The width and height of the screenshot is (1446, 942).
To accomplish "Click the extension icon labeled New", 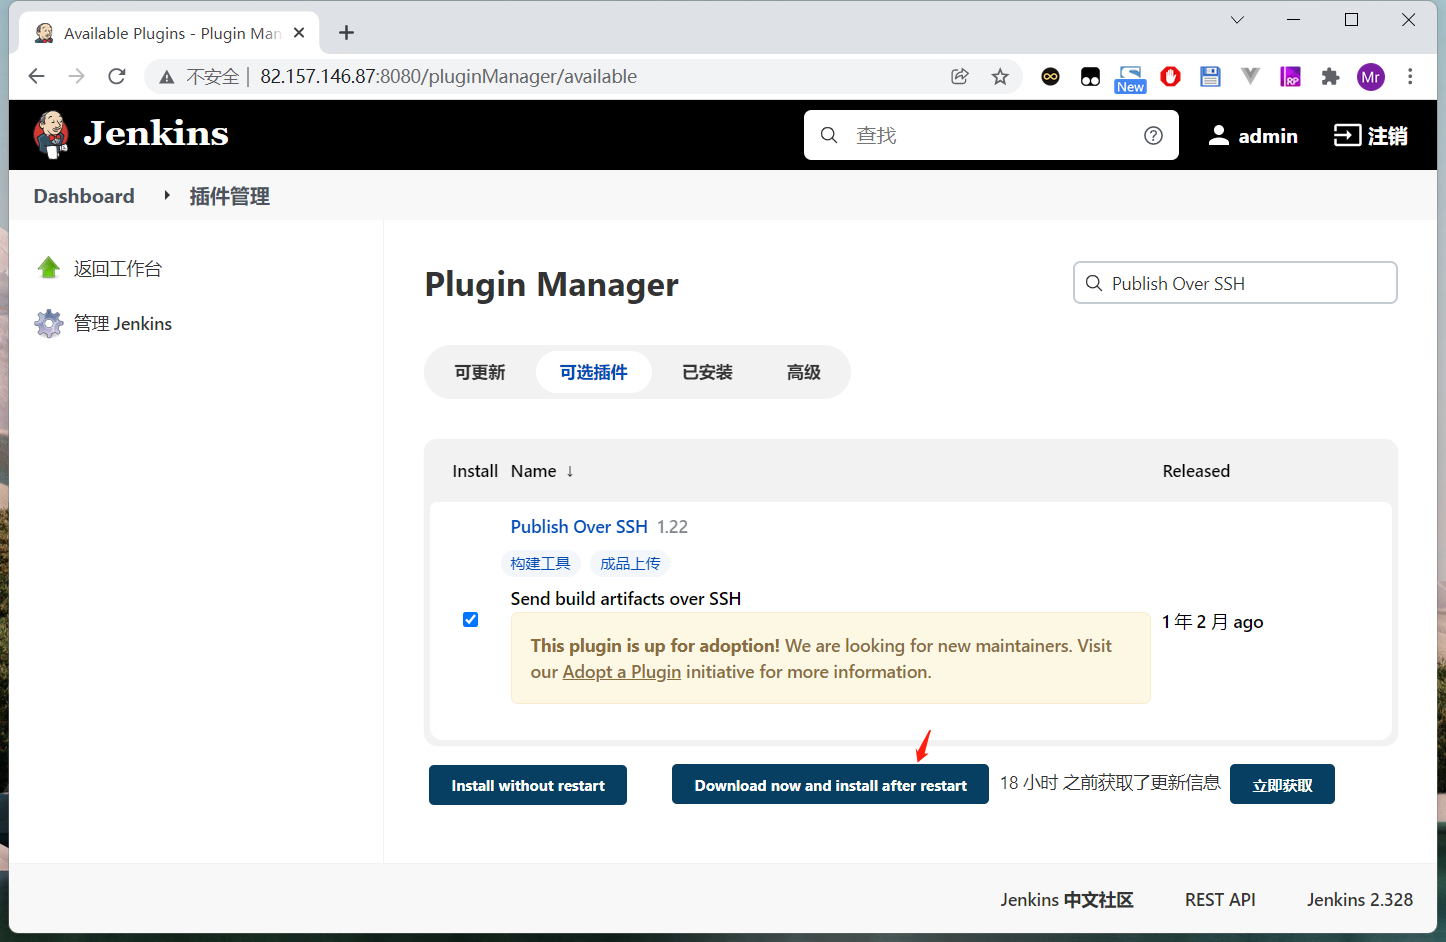I will pos(1130,79).
